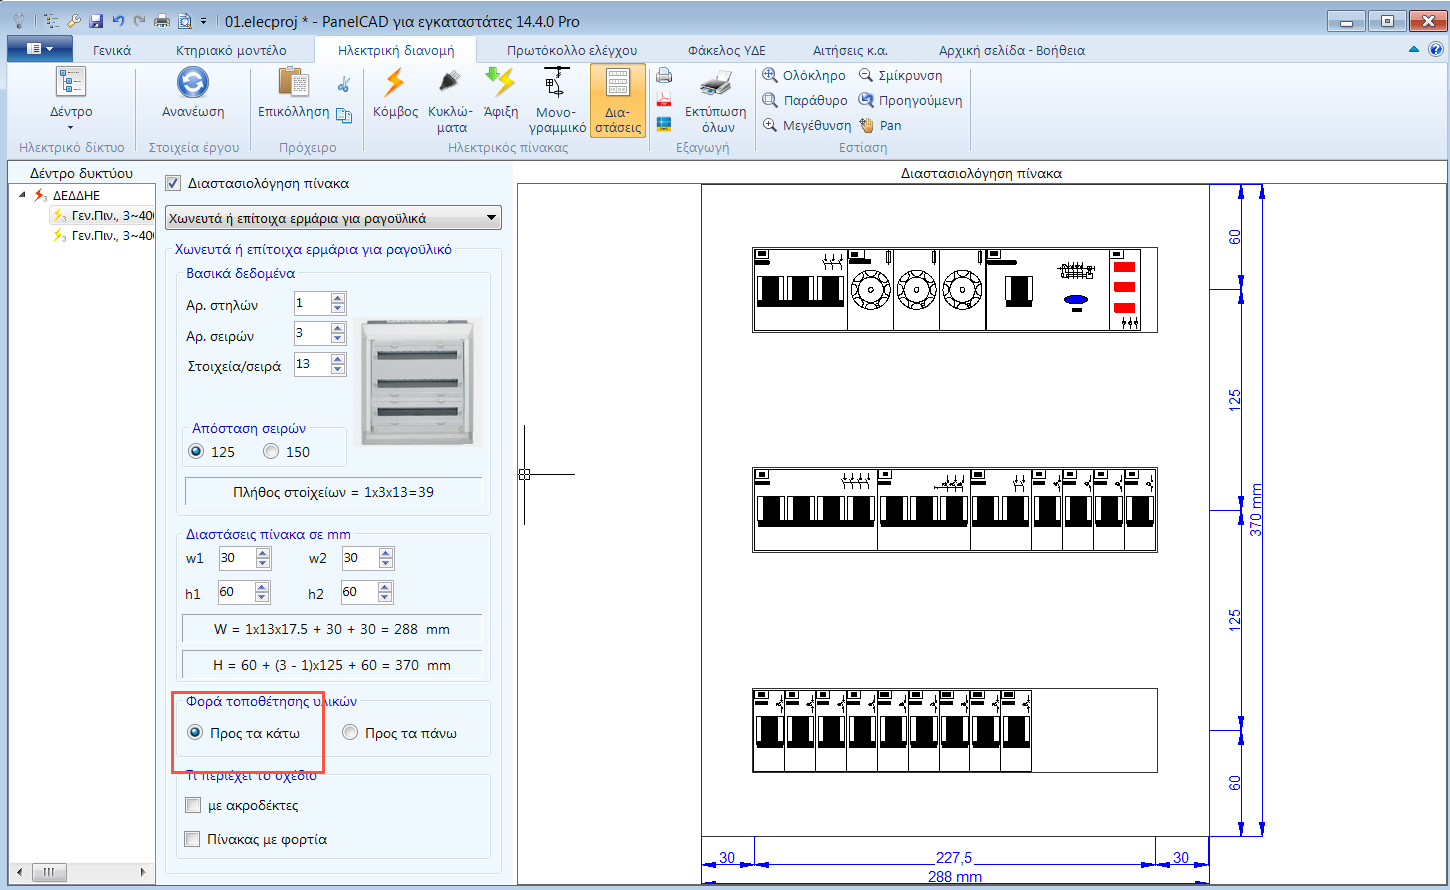The width and height of the screenshot is (1450, 890).
Task: Collapse the ΔΕΔΔΗΕ tree node
Action: (x=23, y=196)
